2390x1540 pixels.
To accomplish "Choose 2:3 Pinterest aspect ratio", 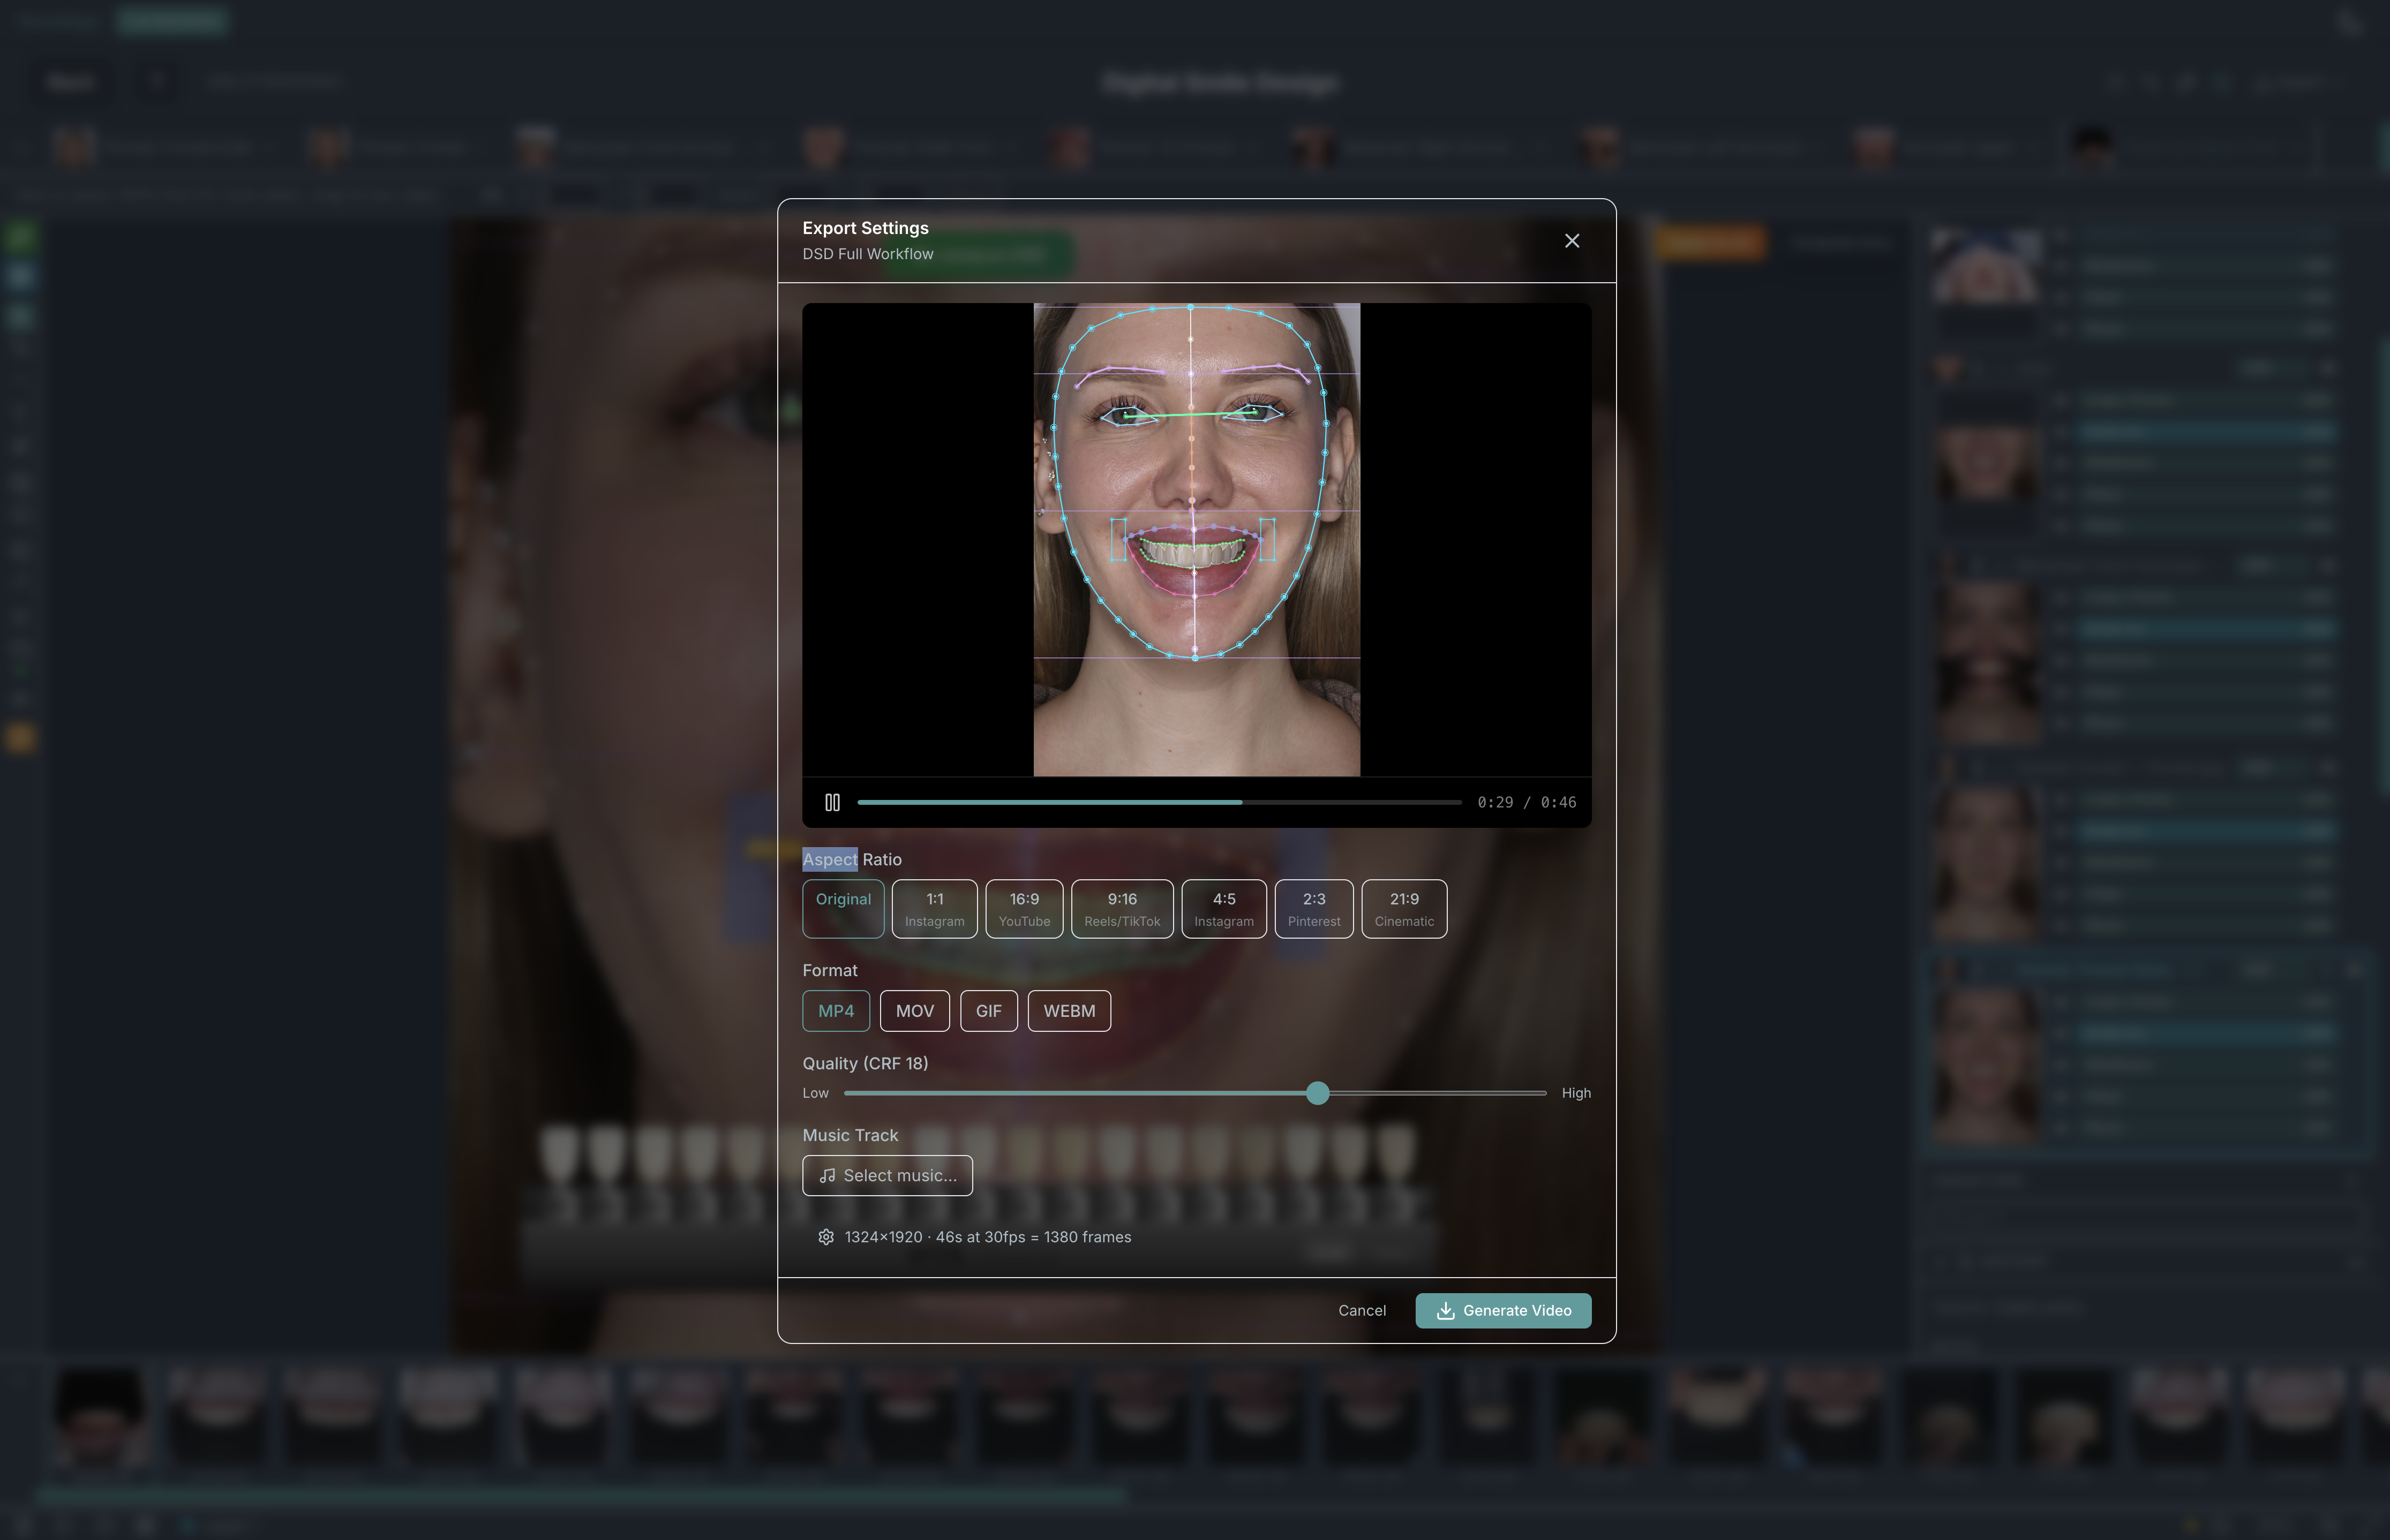I will point(1313,908).
